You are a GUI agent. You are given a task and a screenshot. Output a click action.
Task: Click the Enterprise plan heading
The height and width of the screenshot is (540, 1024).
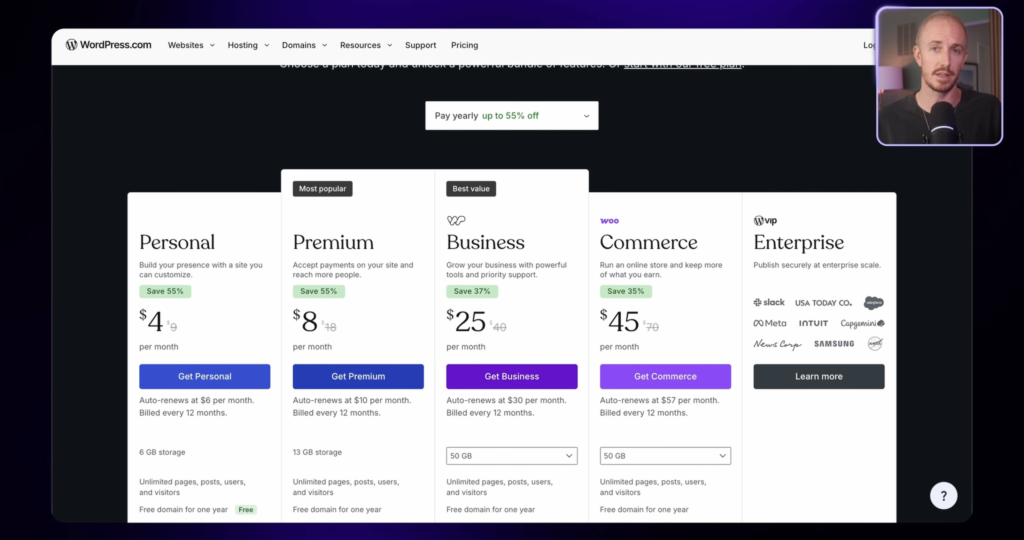point(799,242)
